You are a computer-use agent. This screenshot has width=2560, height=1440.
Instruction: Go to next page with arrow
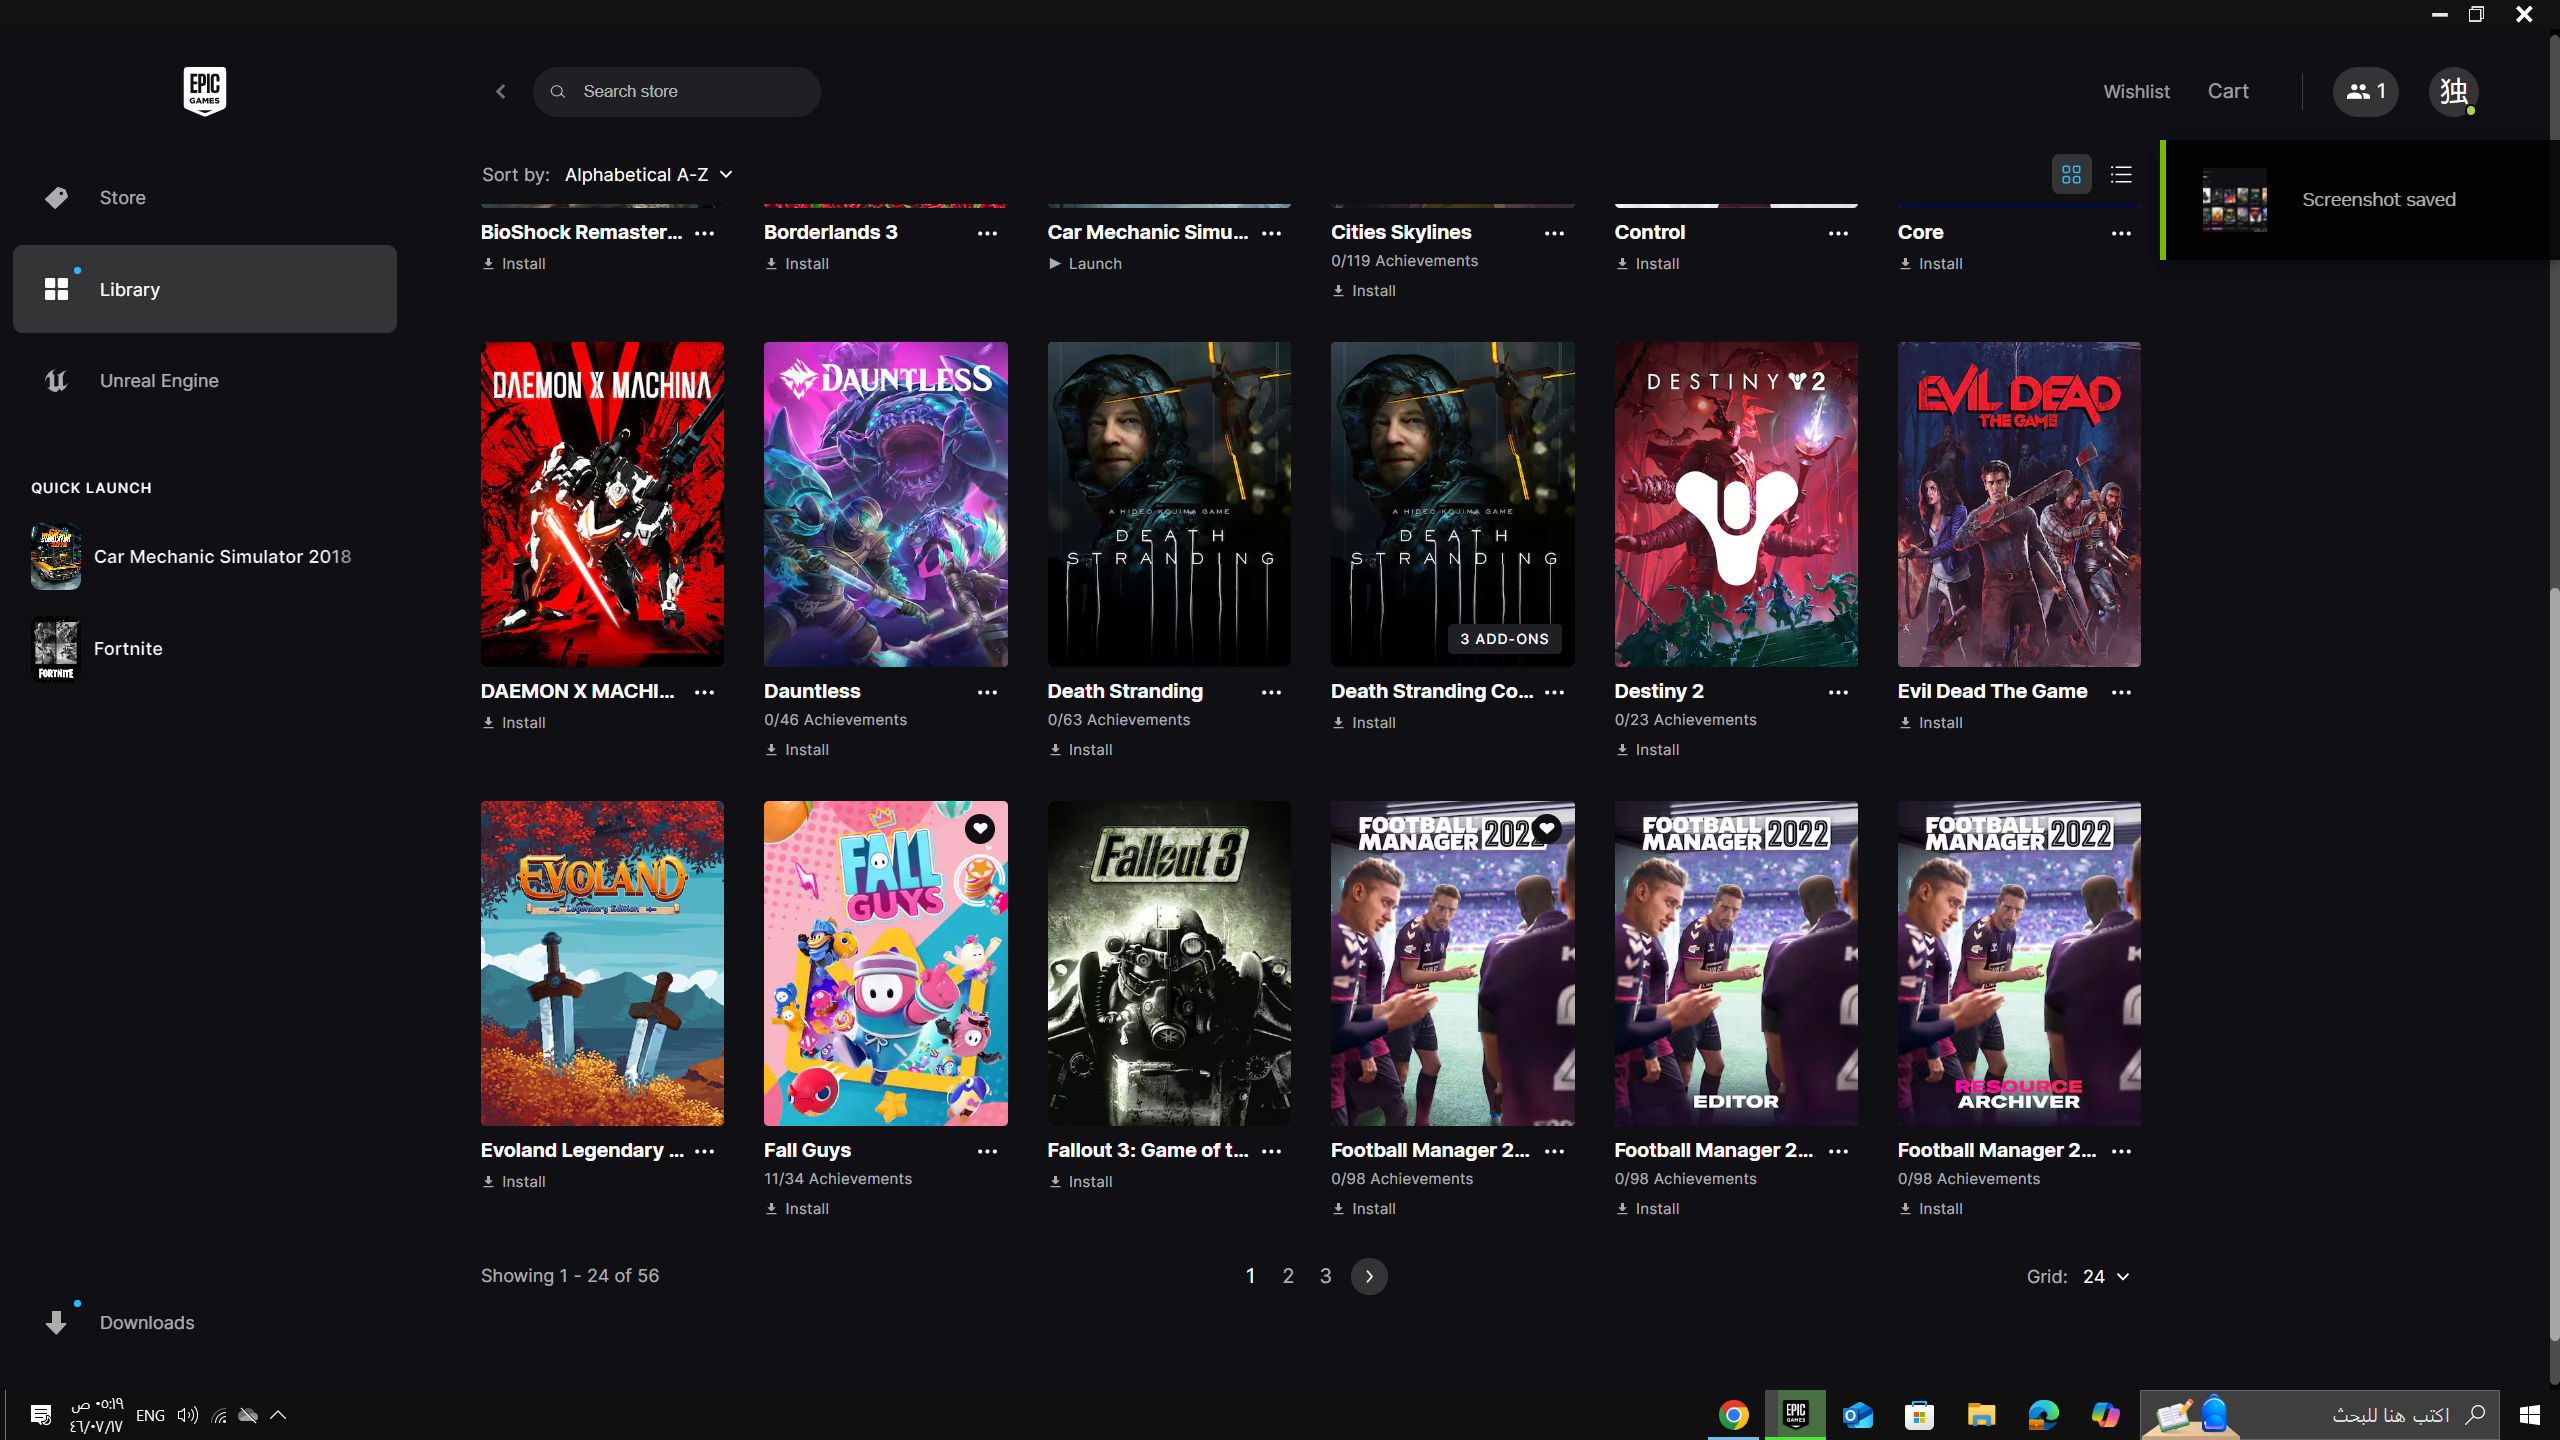coord(1369,1276)
